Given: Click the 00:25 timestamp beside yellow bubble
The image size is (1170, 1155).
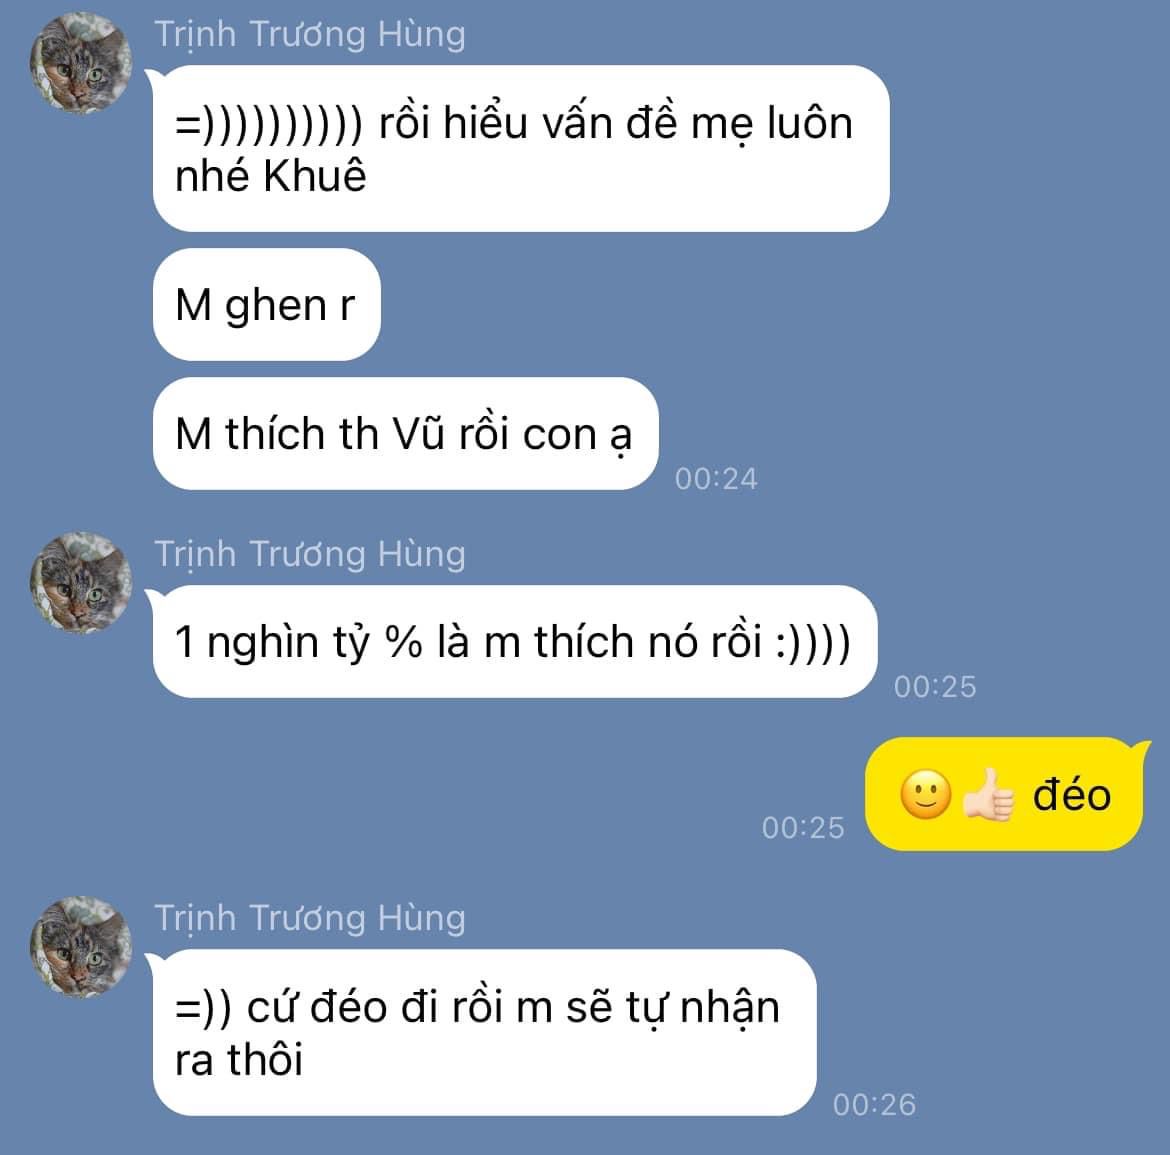Looking at the screenshot, I should click(x=803, y=828).
